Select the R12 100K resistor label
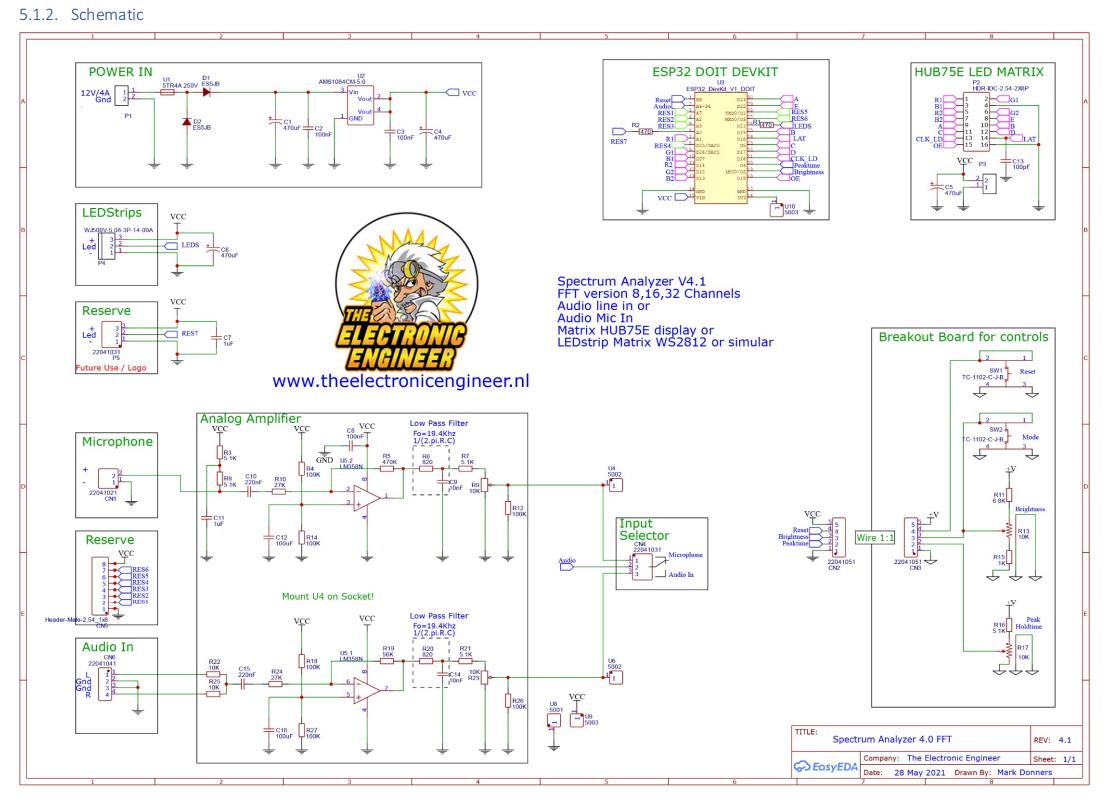This screenshot has height=802, width=1107. (x=519, y=510)
